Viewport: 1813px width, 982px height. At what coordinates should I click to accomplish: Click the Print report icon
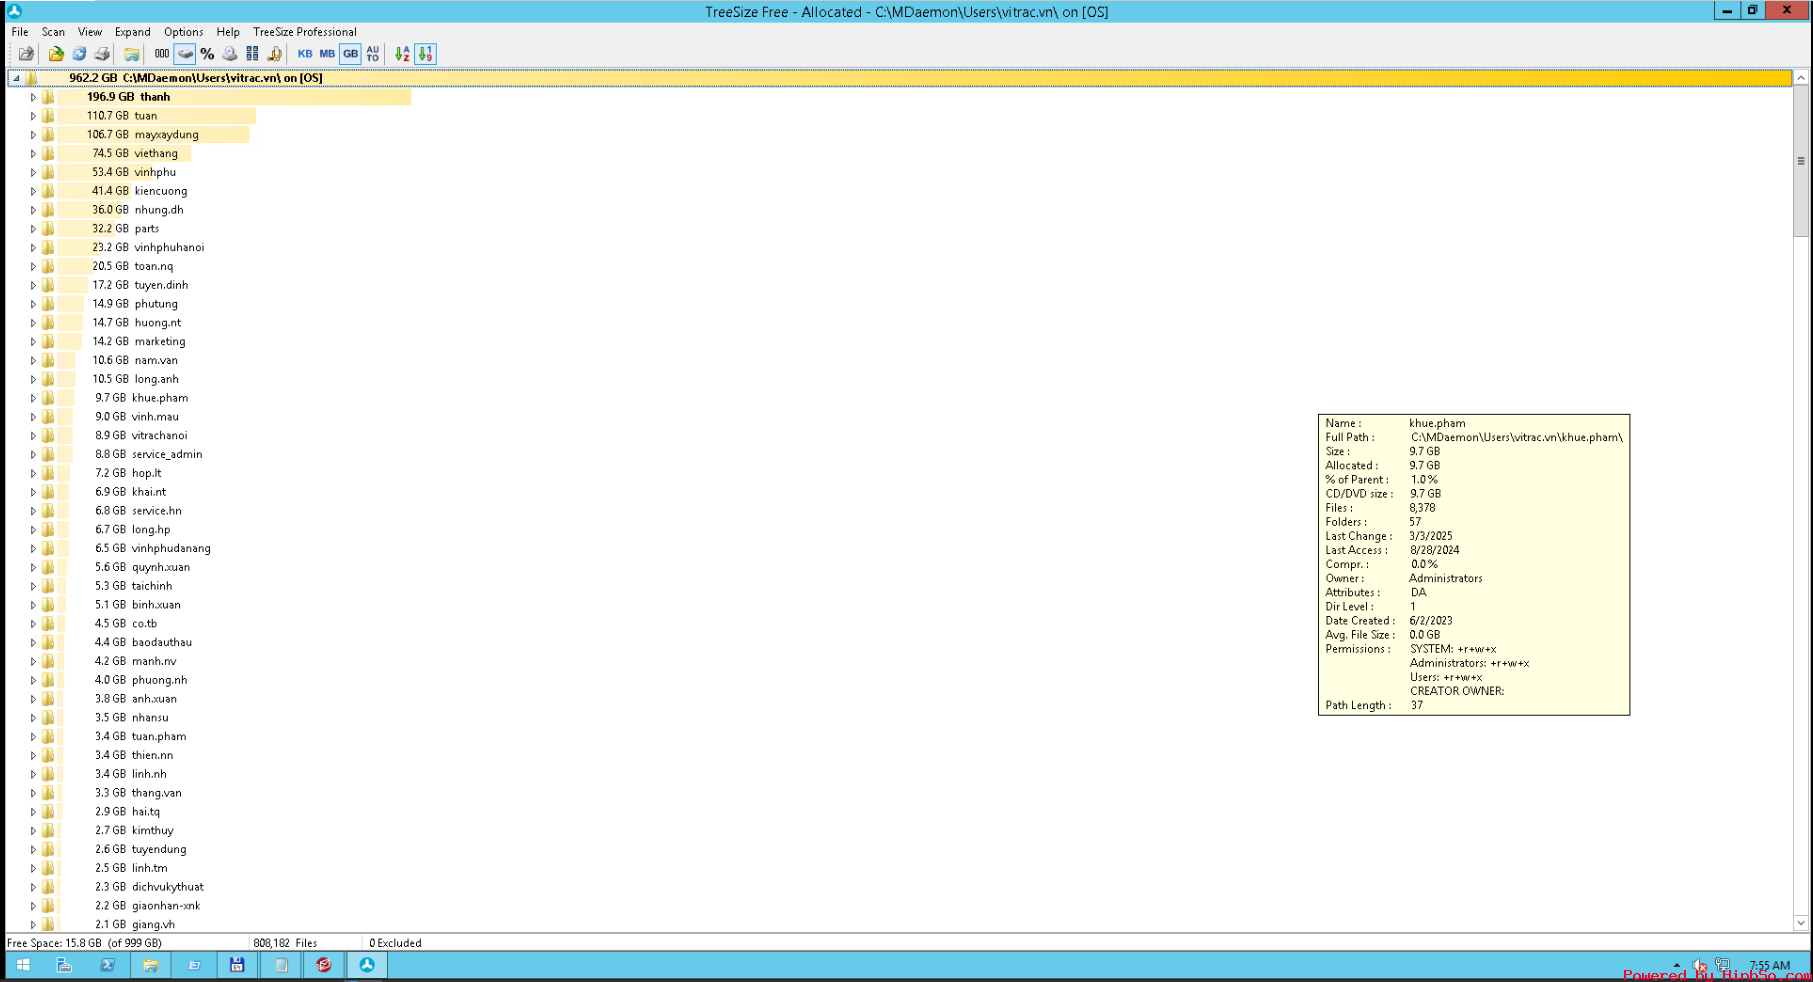(101, 54)
